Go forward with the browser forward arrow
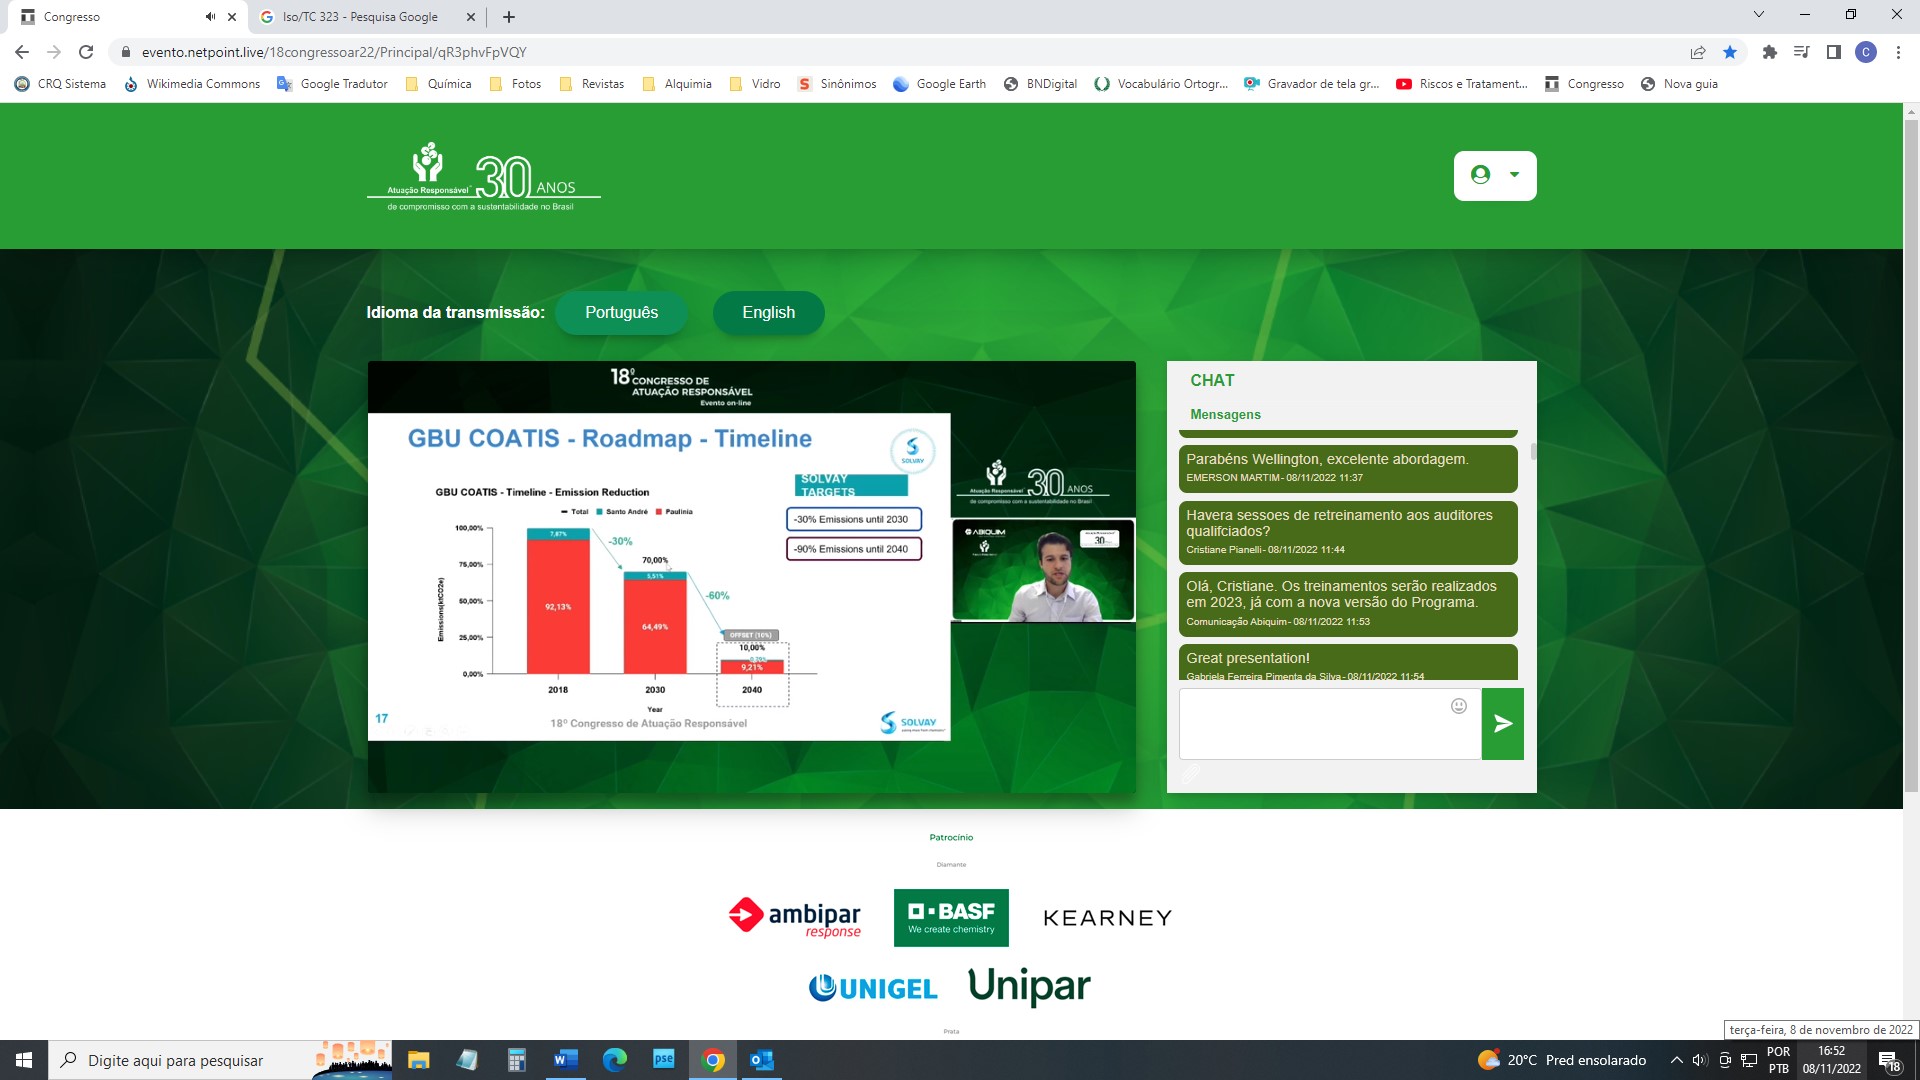Screen dimensions: 1920x1080 tap(54, 52)
